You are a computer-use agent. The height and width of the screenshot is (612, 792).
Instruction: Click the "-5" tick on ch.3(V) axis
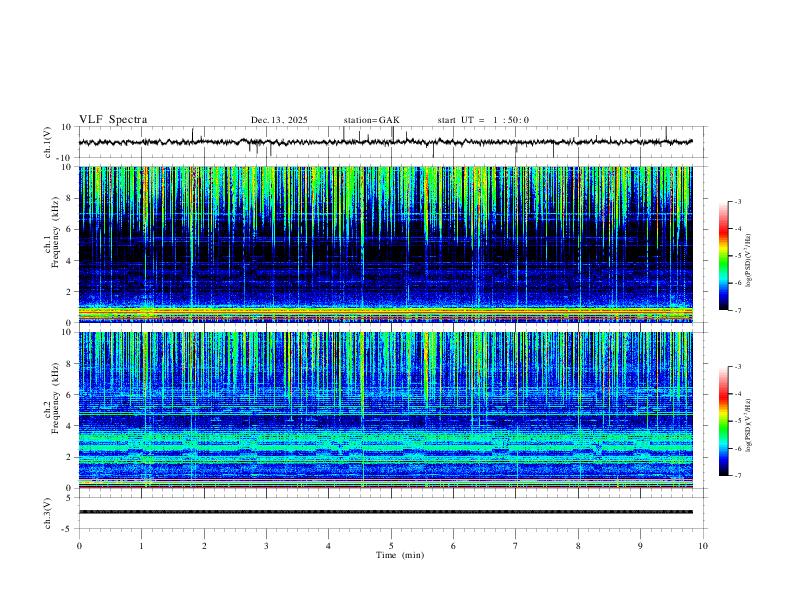point(67,529)
